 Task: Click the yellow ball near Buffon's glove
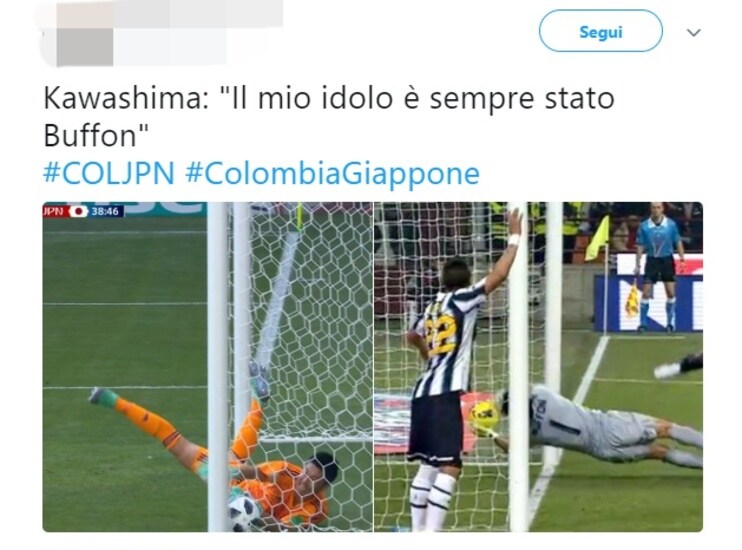[x=485, y=413]
